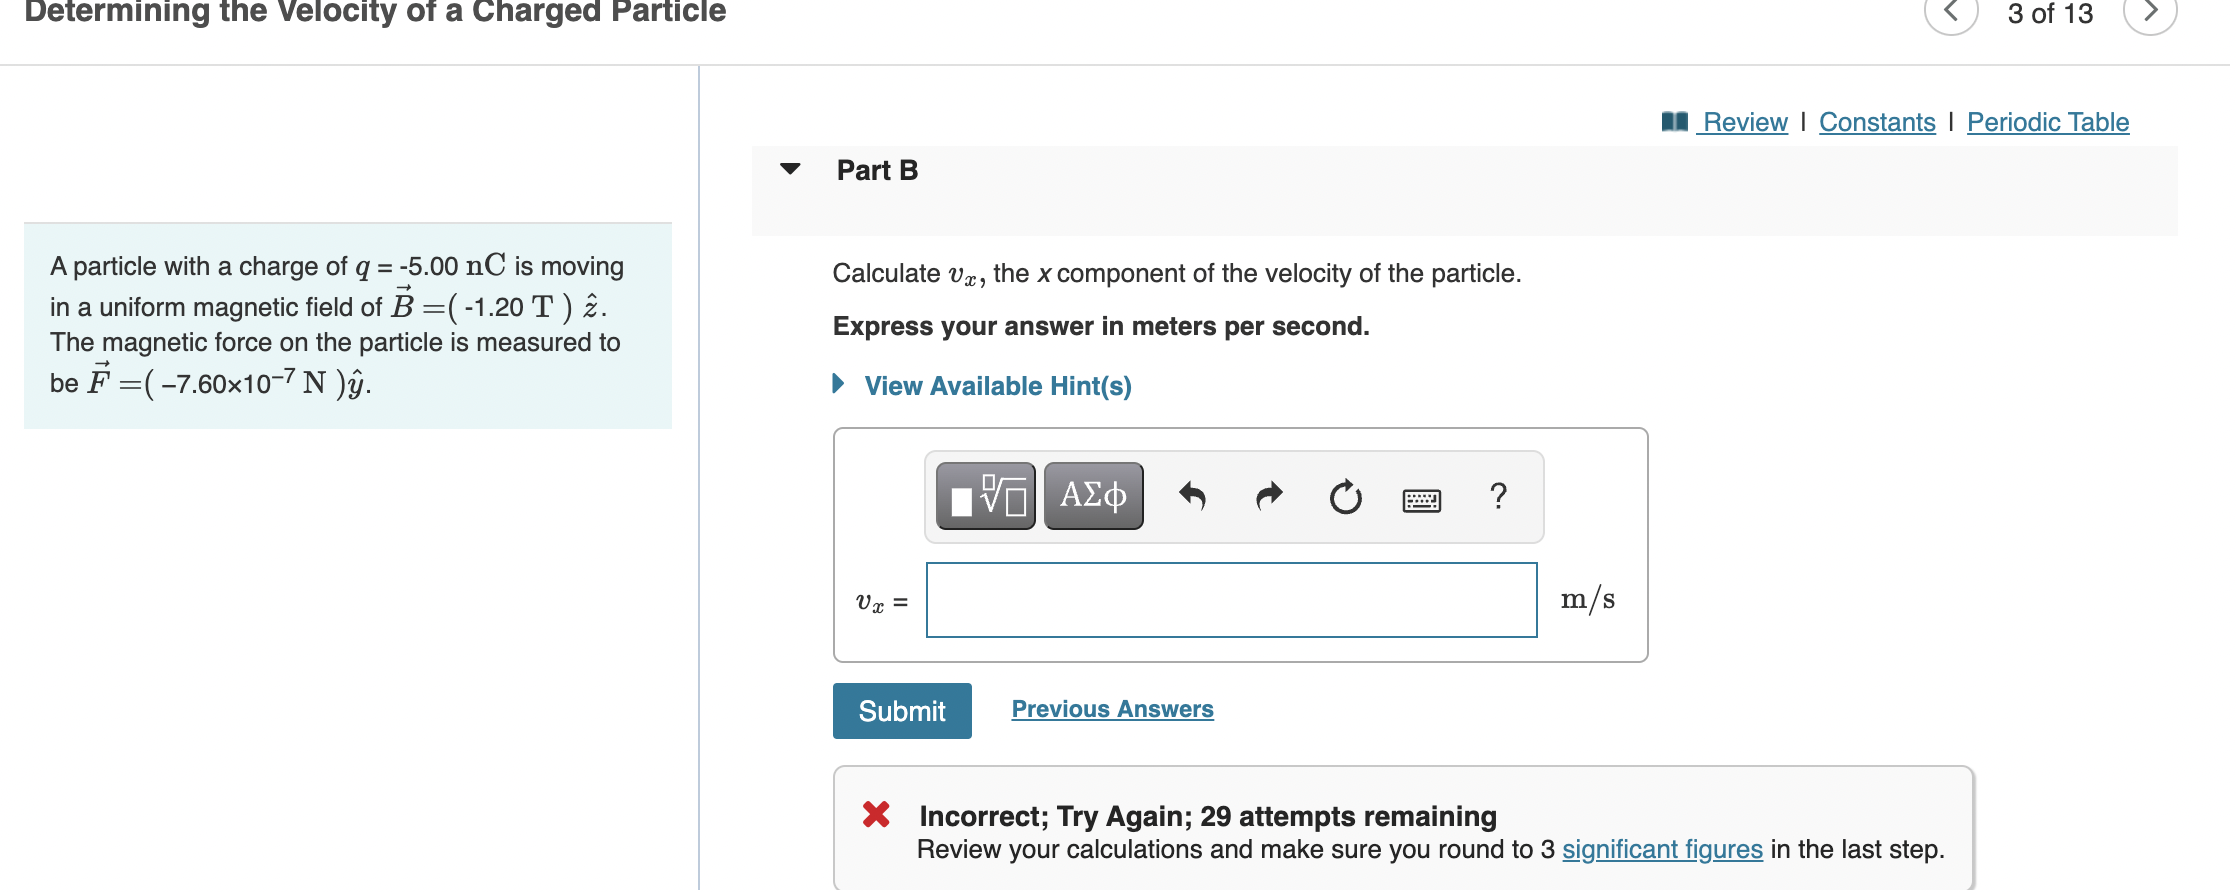Collapse the Part B section
The width and height of the screenshot is (2236, 892).
click(x=789, y=169)
